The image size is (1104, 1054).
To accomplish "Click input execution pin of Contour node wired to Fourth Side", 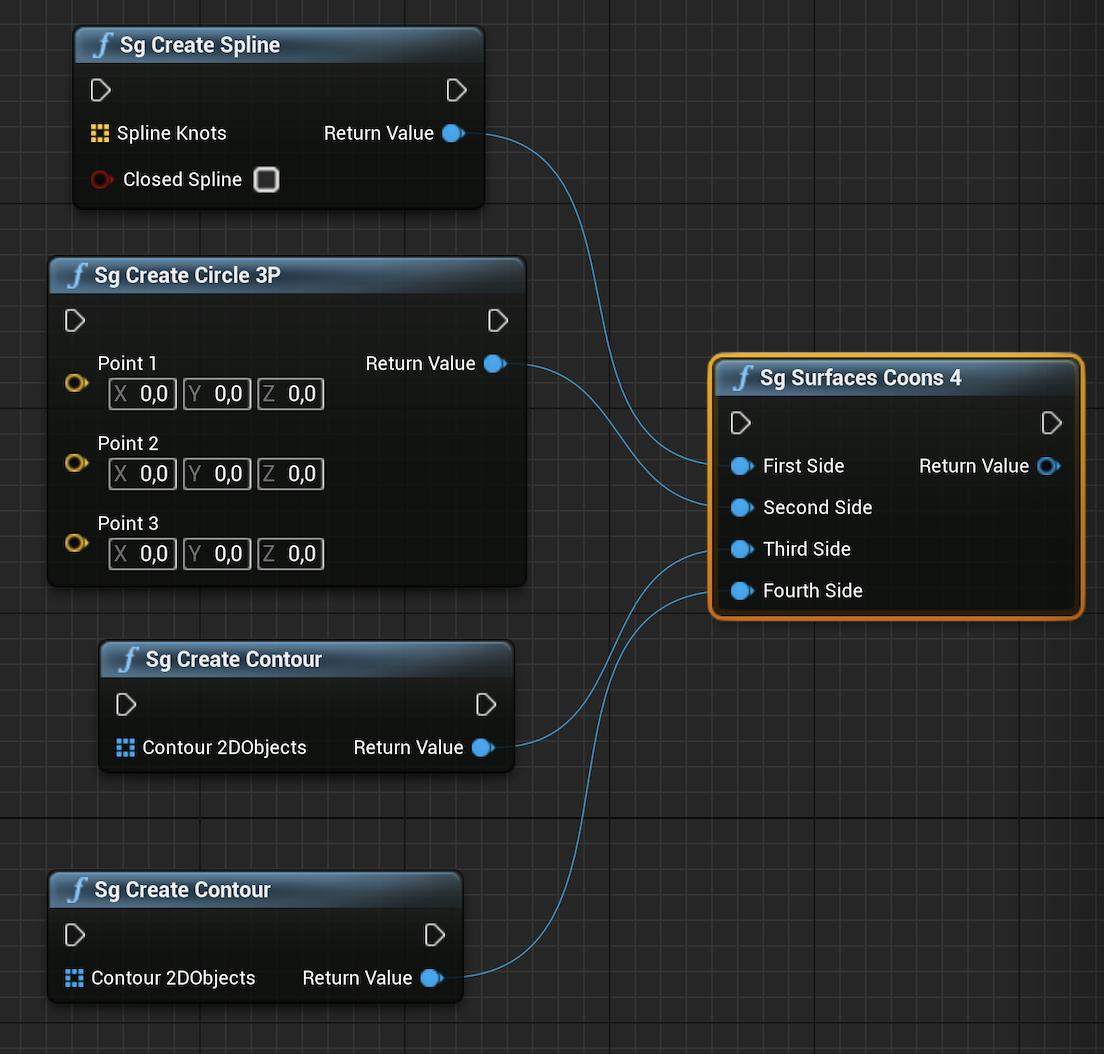I will [x=75, y=935].
